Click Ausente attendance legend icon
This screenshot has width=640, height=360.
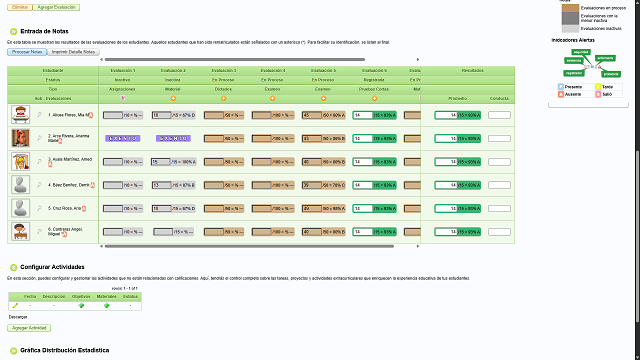coord(561,94)
